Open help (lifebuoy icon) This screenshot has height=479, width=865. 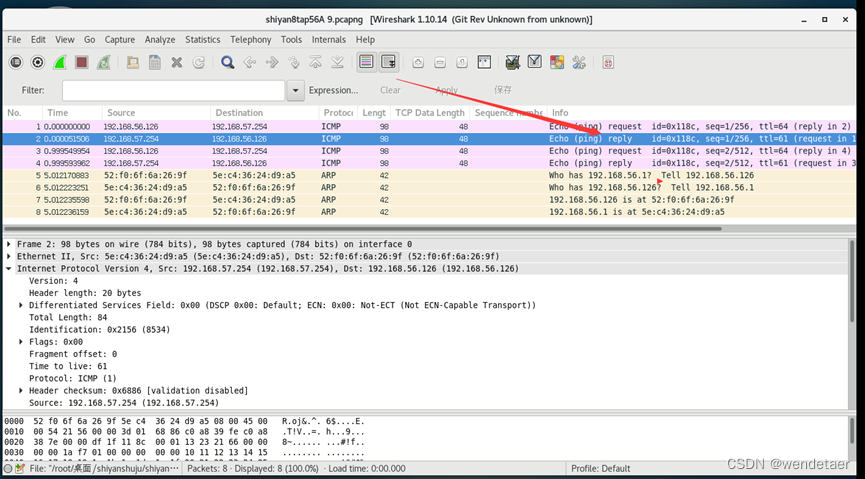[x=608, y=62]
